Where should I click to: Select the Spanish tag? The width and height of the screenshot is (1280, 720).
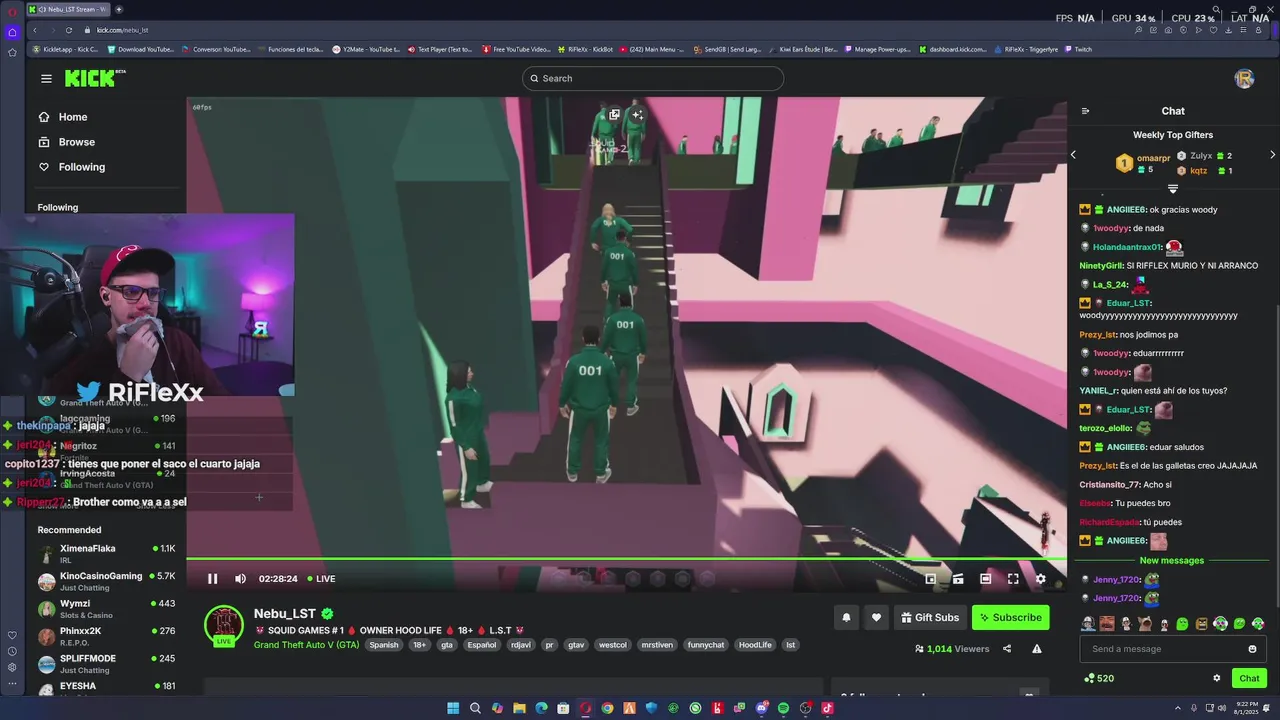point(383,645)
